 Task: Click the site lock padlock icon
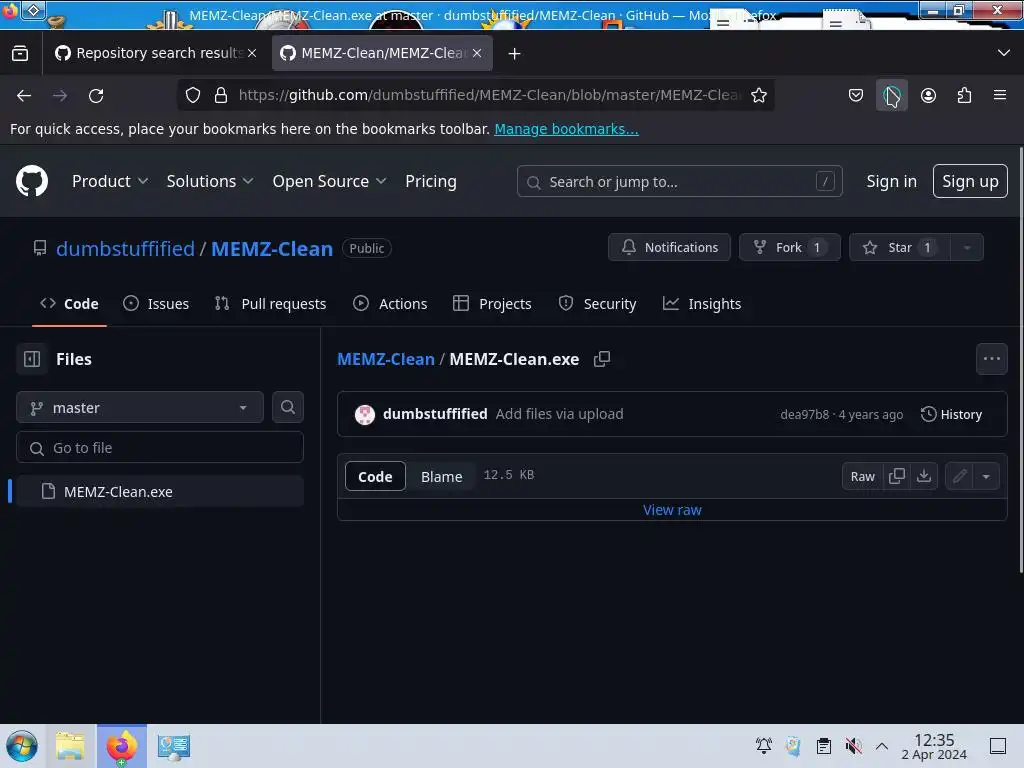coord(221,95)
